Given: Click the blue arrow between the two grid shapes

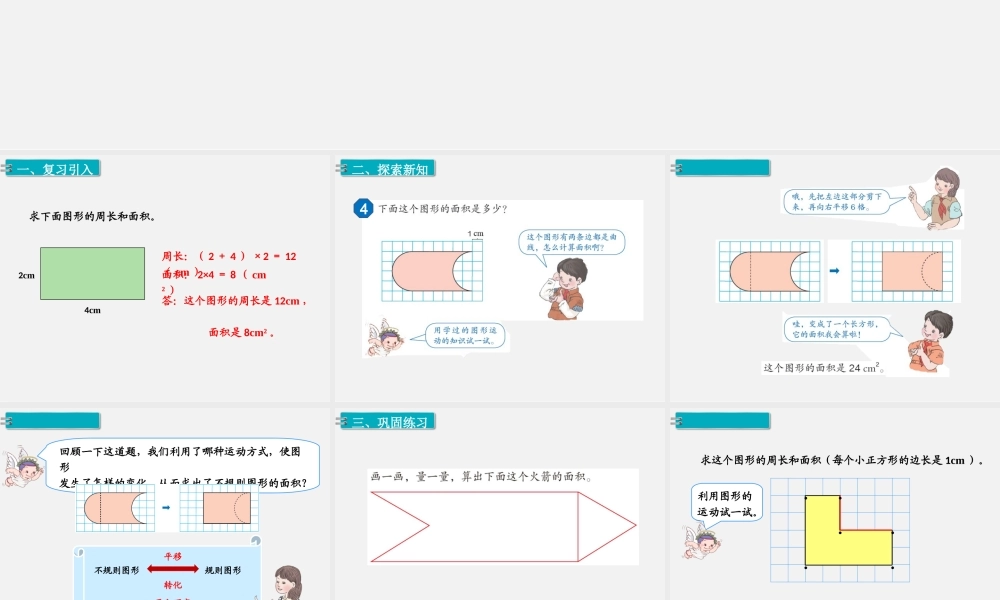Looking at the screenshot, I should pyautogui.click(x=835, y=270).
